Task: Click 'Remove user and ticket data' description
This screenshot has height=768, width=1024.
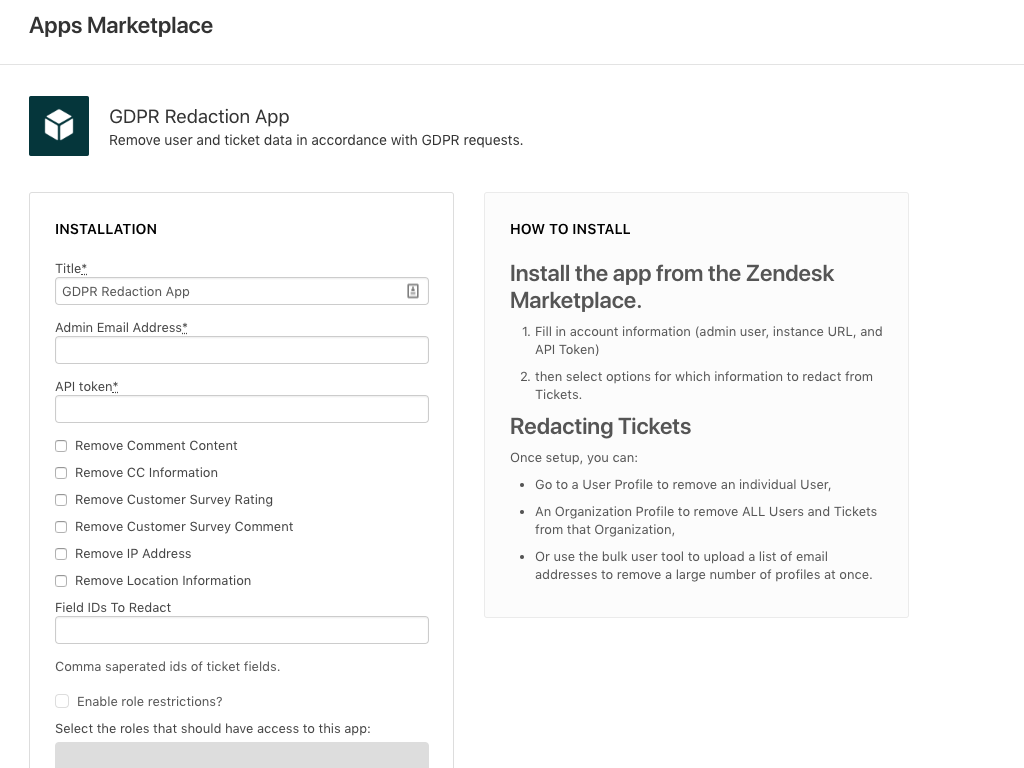Action: pyautogui.click(x=316, y=140)
